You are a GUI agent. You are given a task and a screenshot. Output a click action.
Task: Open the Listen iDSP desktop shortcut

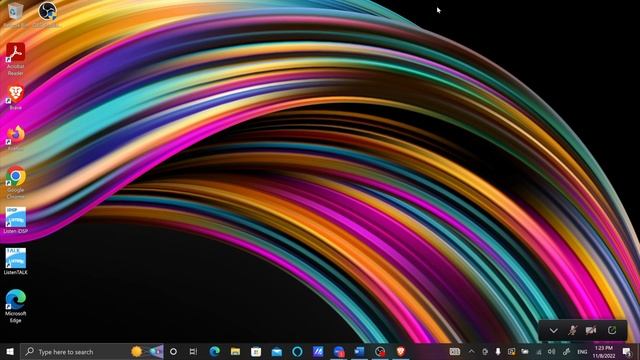[x=16, y=220]
